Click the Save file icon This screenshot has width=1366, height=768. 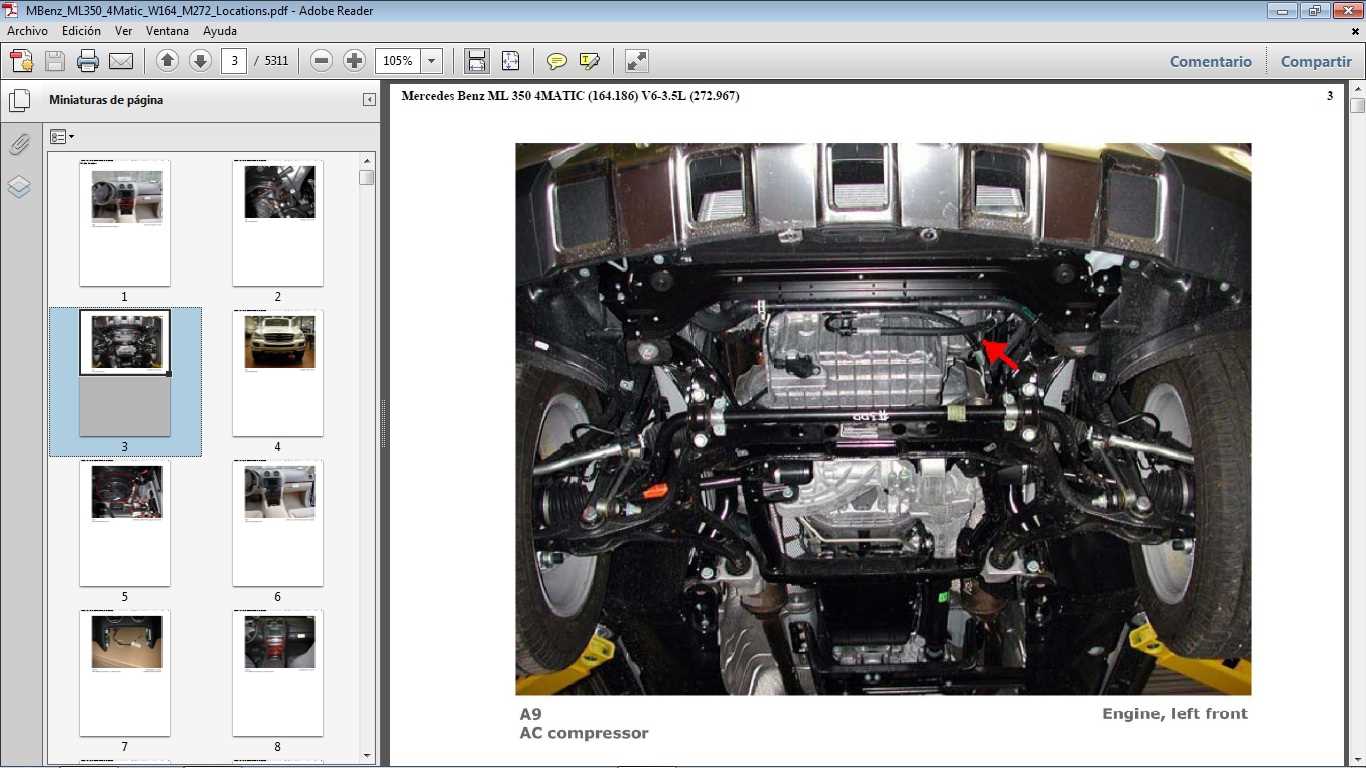55,61
